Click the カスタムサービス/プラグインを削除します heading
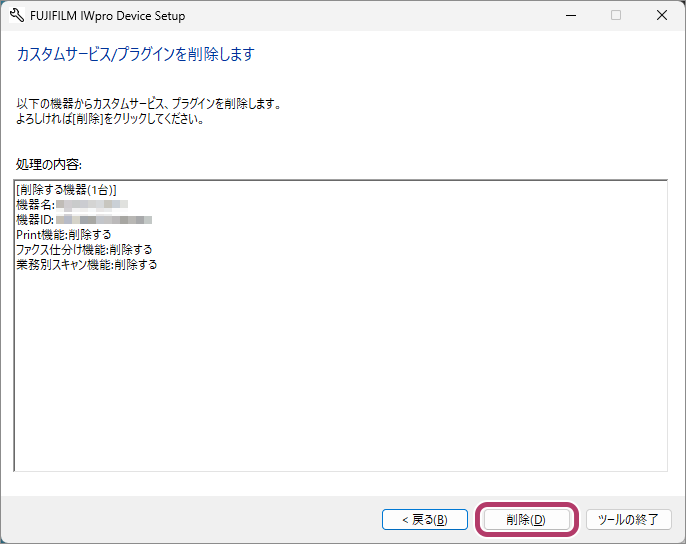 (135, 54)
